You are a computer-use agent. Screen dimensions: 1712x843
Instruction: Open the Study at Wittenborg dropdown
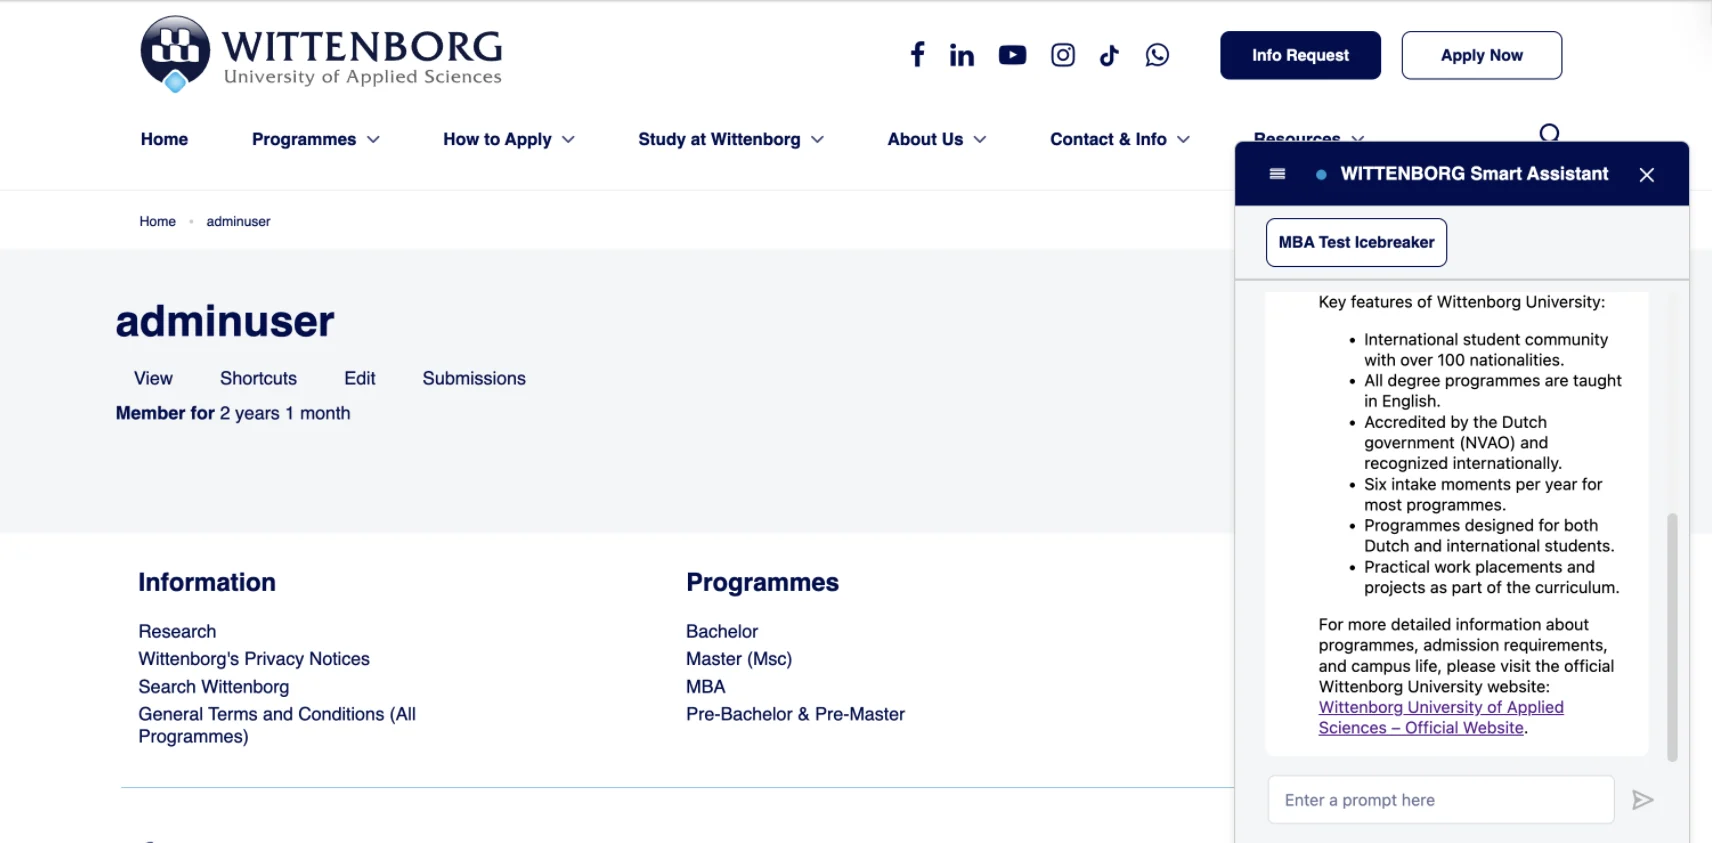click(730, 140)
